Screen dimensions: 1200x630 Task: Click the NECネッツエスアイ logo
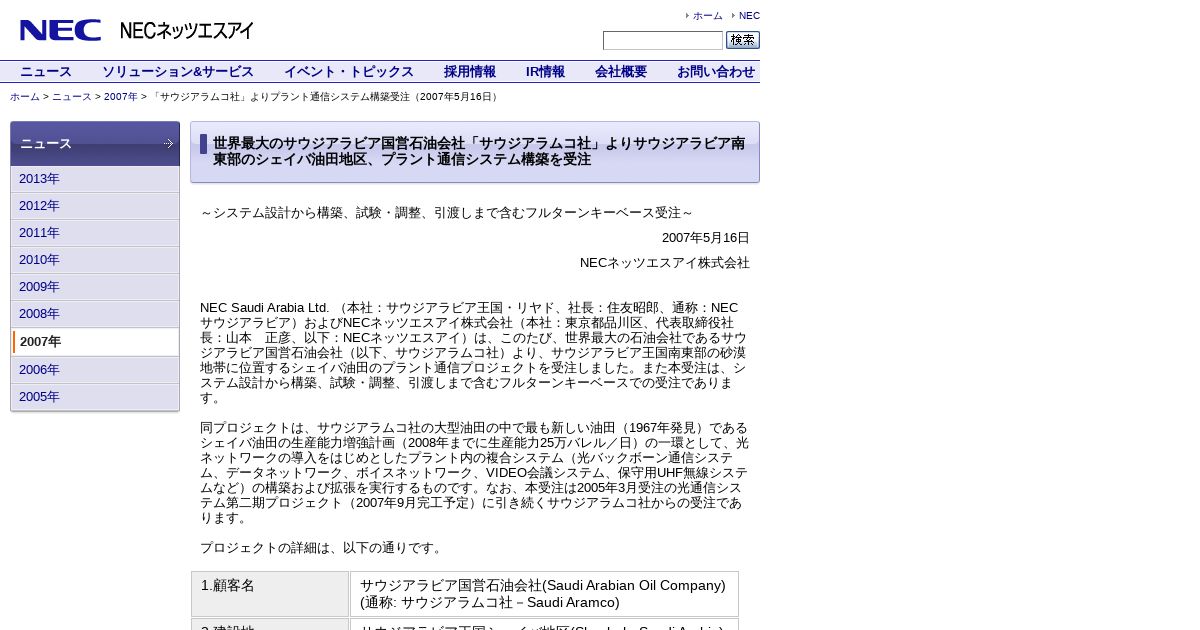[187, 31]
